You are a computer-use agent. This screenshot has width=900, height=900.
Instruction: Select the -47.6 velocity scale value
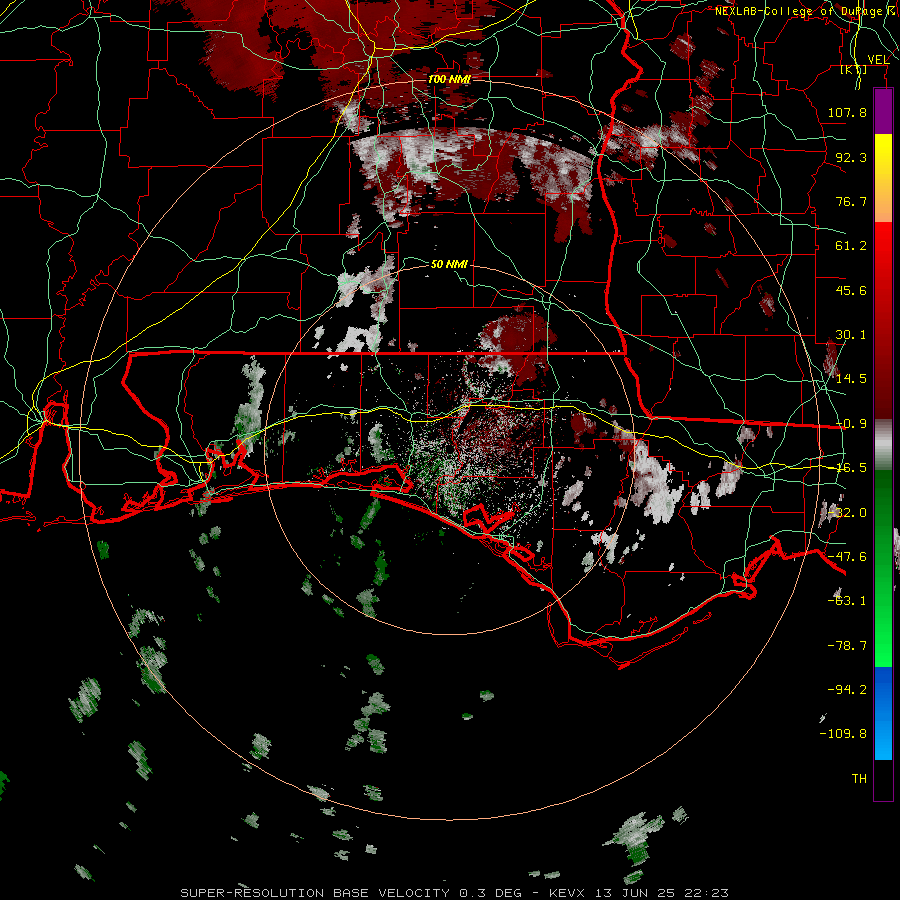tap(847, 556)
